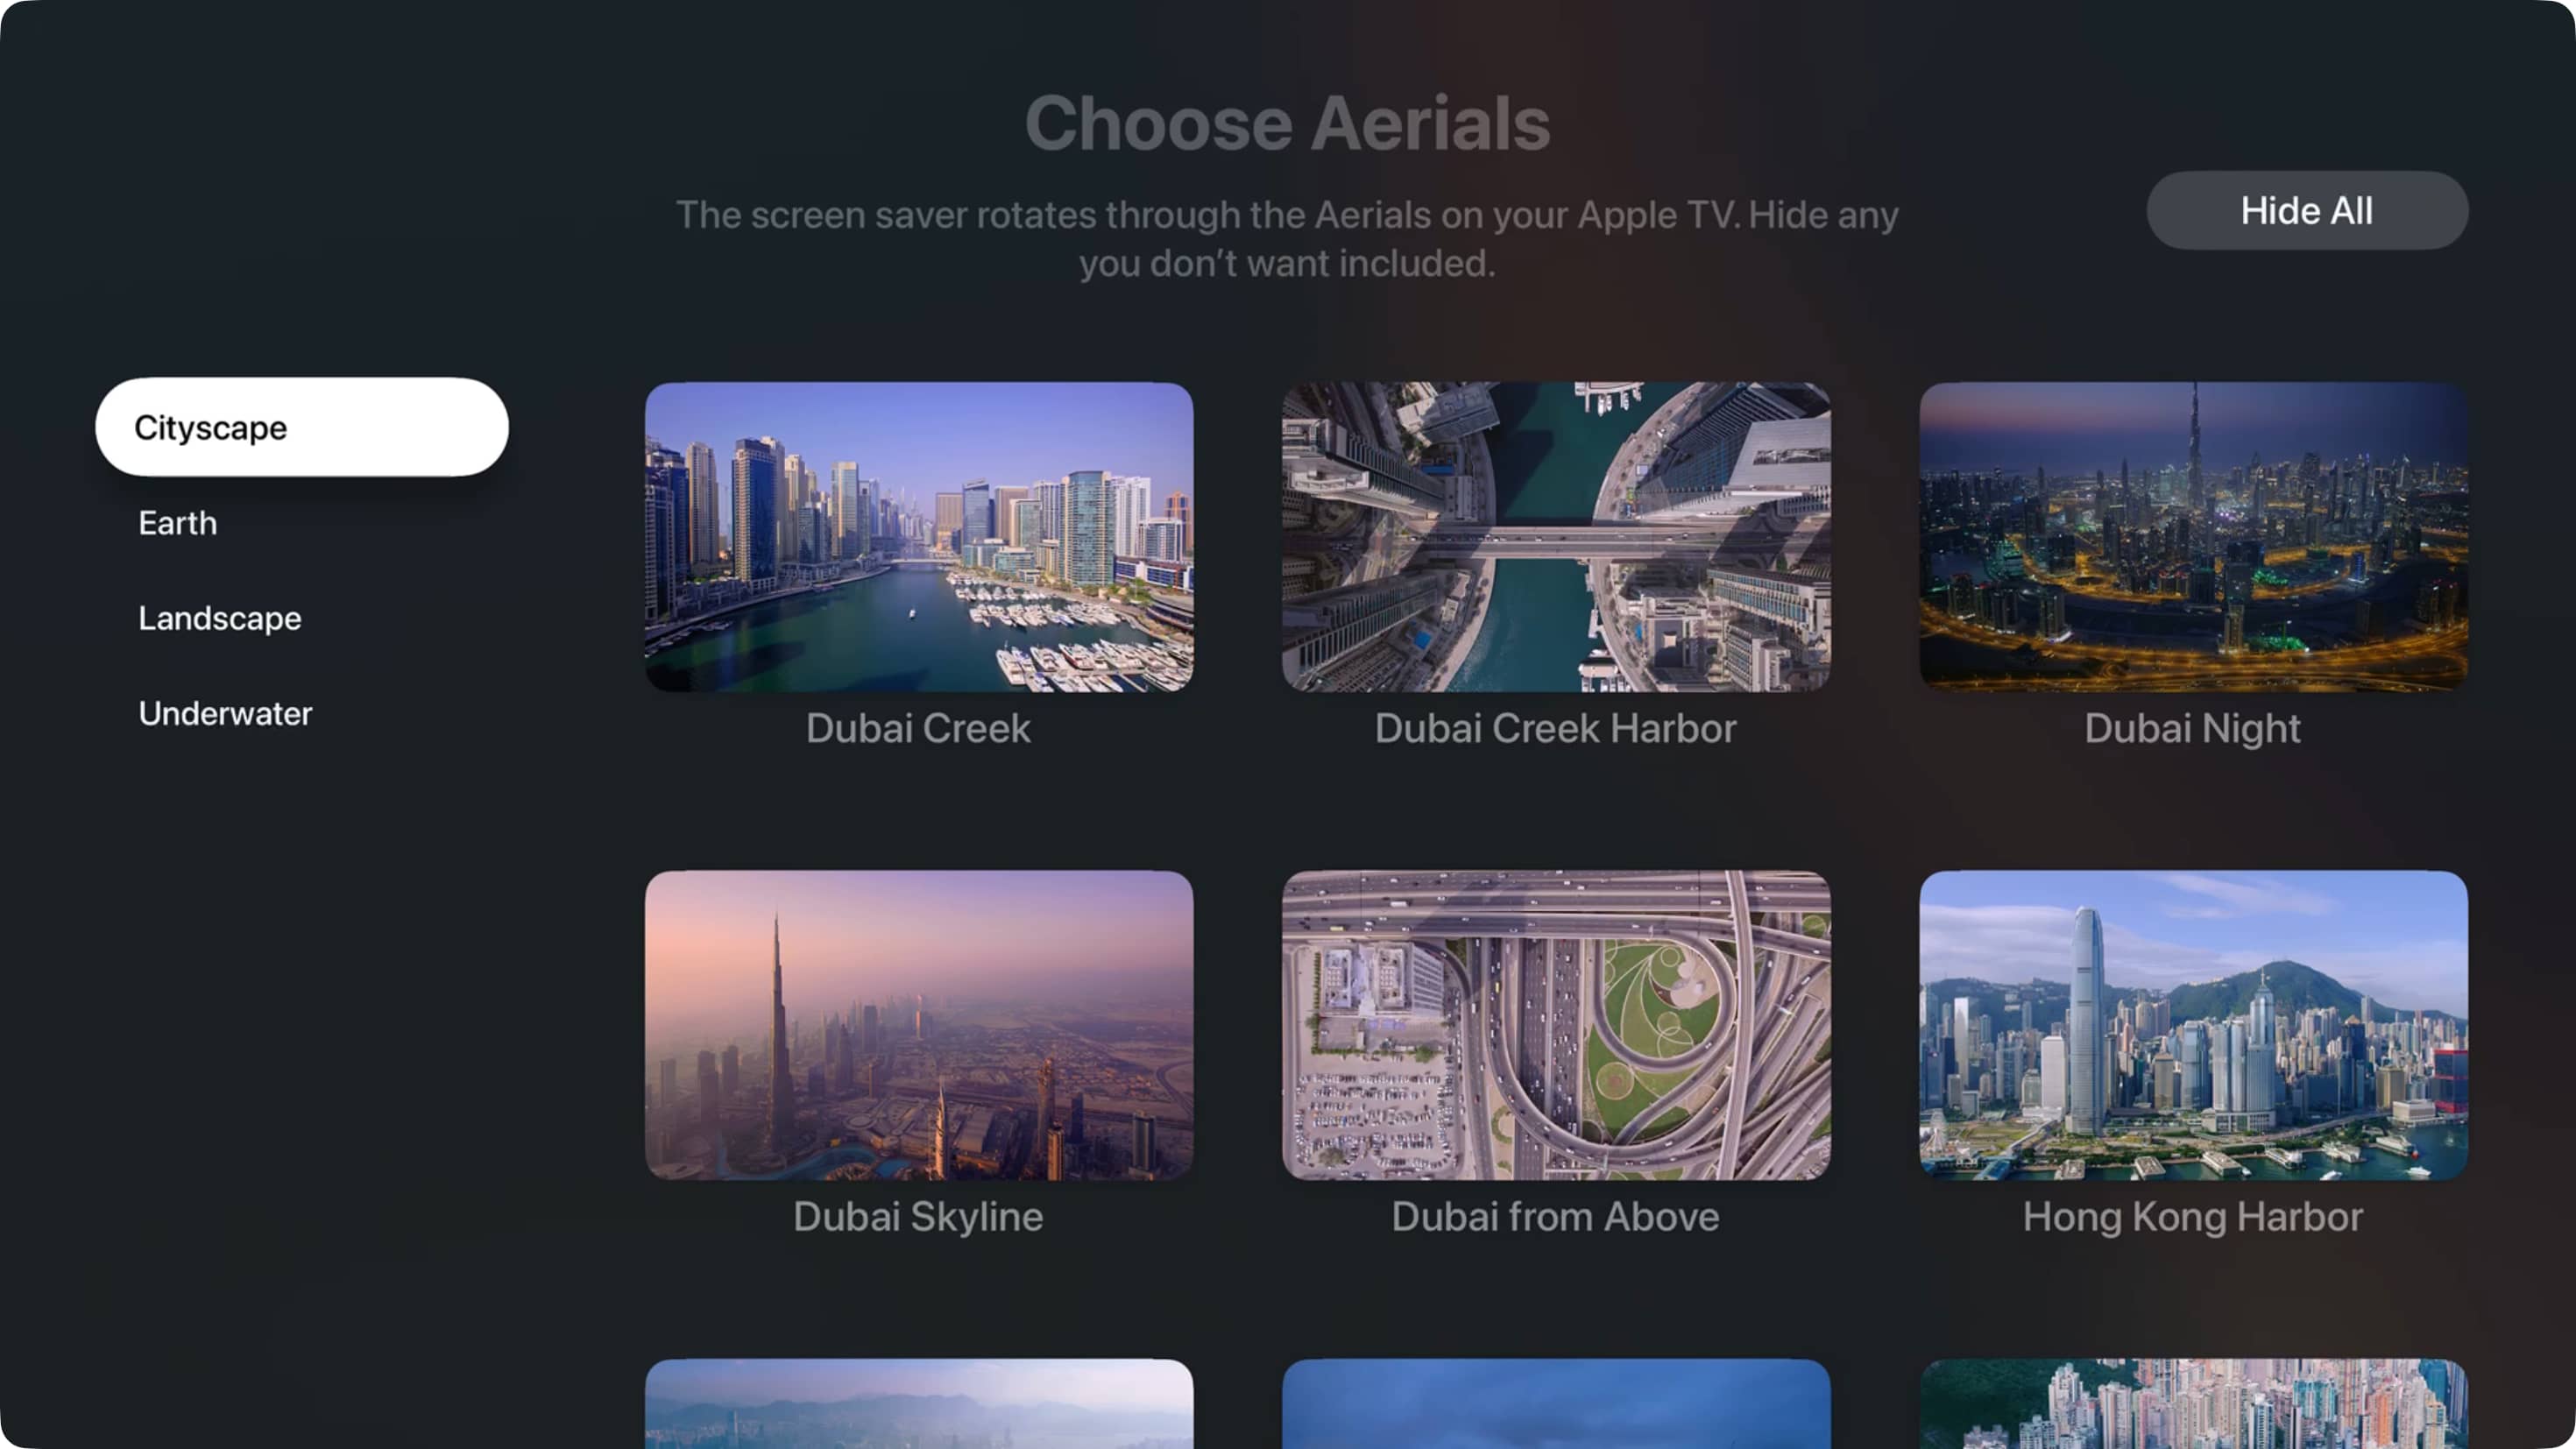Select the Dubai from Above thumbnail
The width and height of the screenshot is (2576, 1449).
click(x=1555, y=1025)
